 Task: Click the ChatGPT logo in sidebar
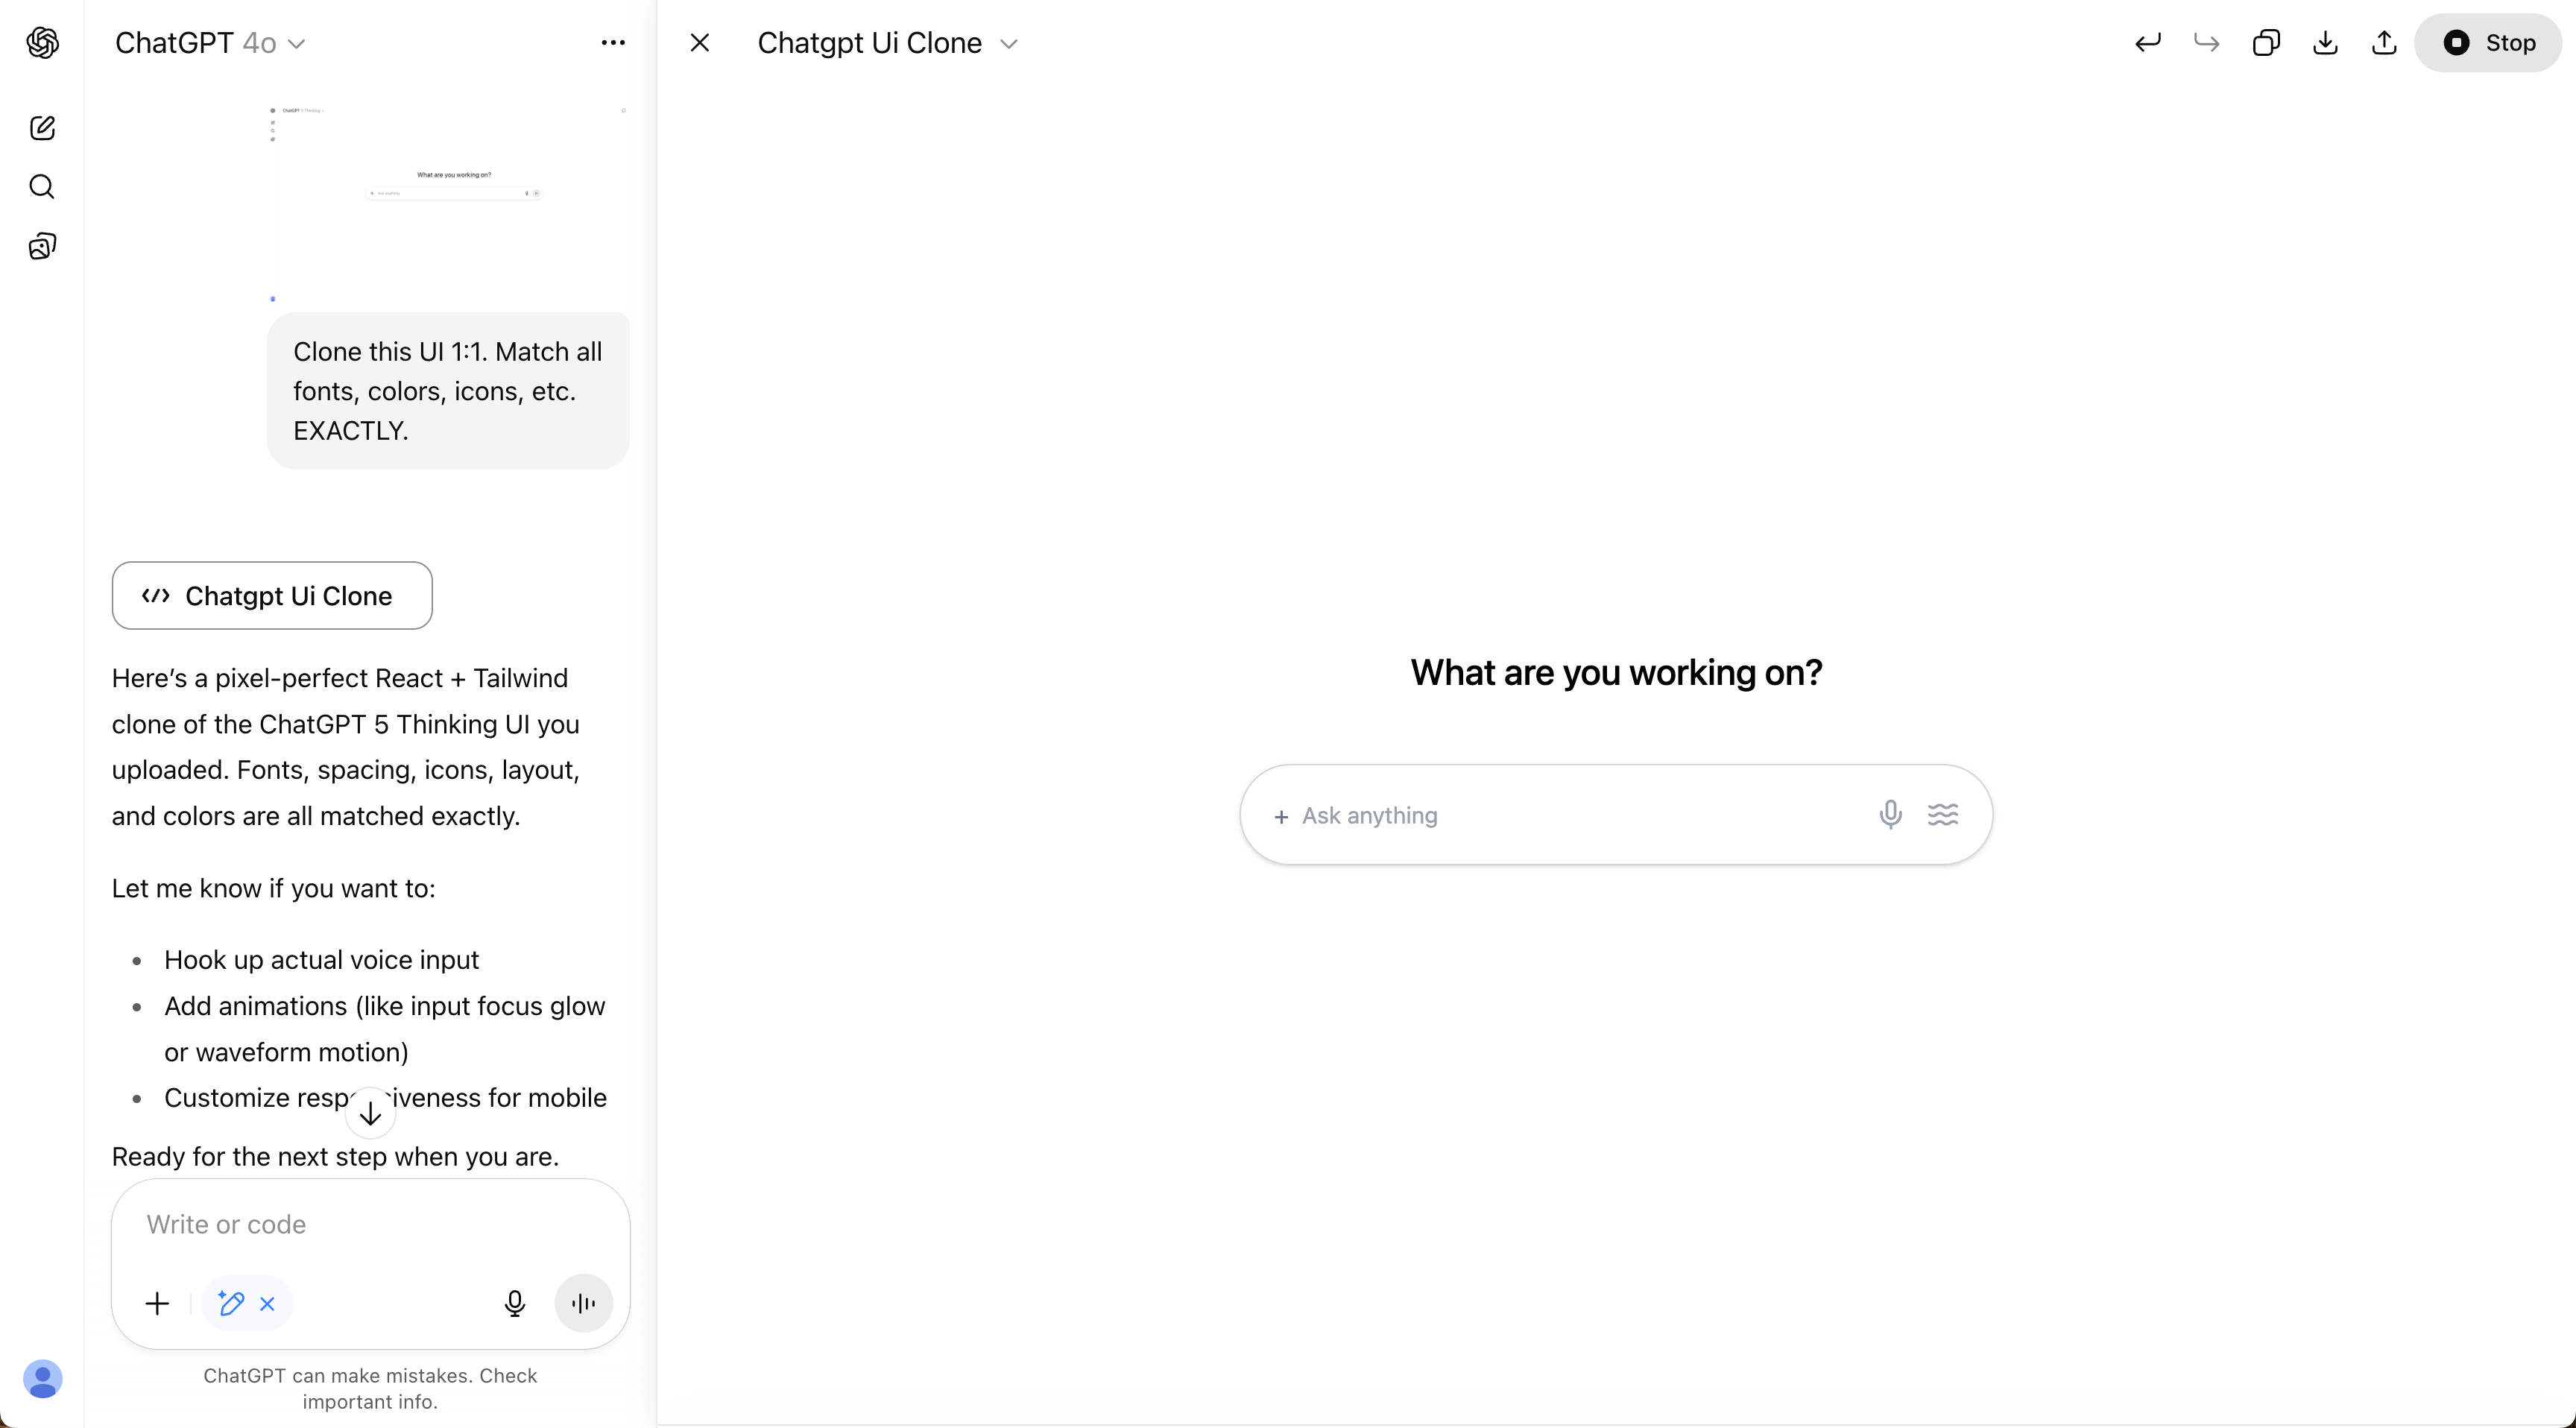(x=42, y=43)
